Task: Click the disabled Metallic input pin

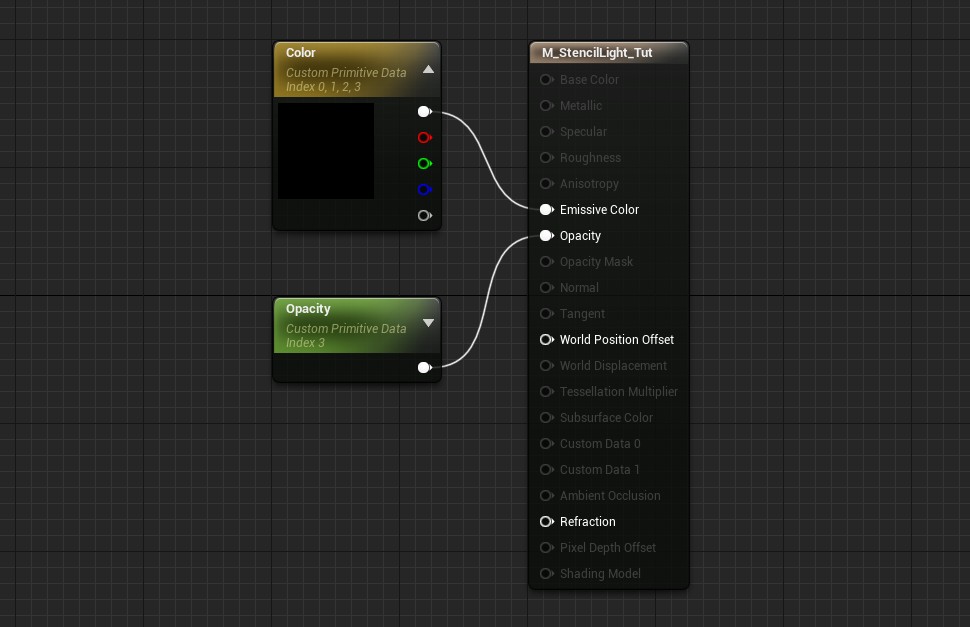Action: (x=546, y=106)
